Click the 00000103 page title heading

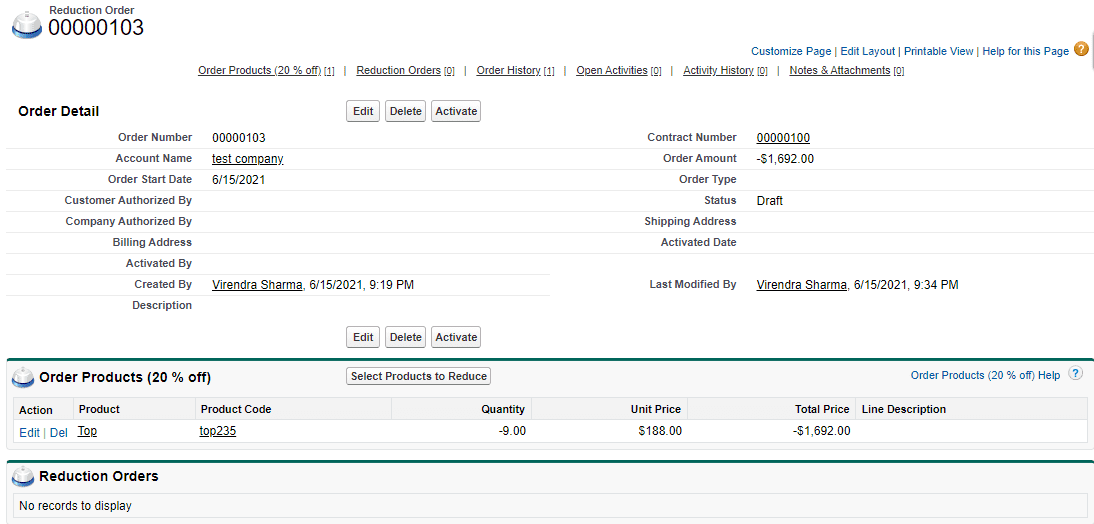96,27
